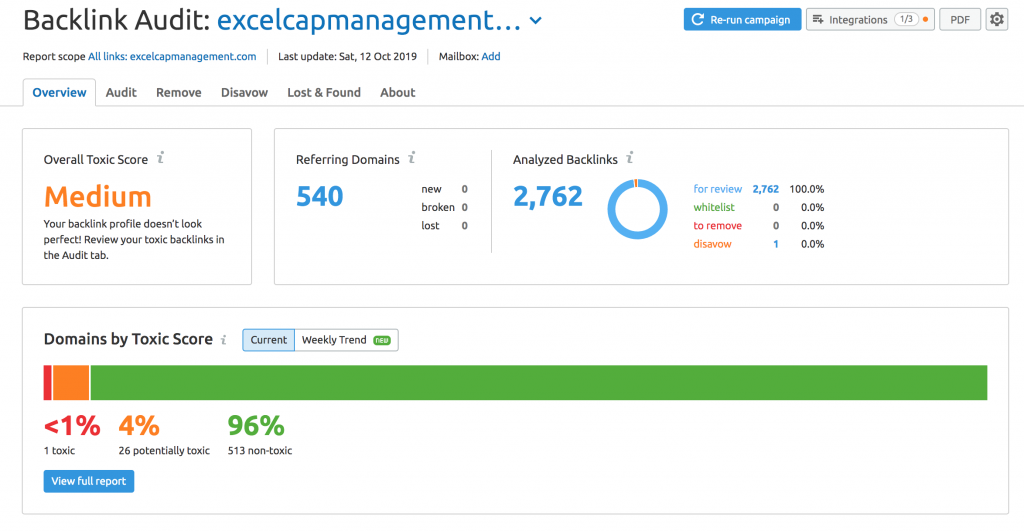Click the 96% non-toxic percentage
Image resolution: width=1024 pixels, height=531 pixels.
click(256, 426)
